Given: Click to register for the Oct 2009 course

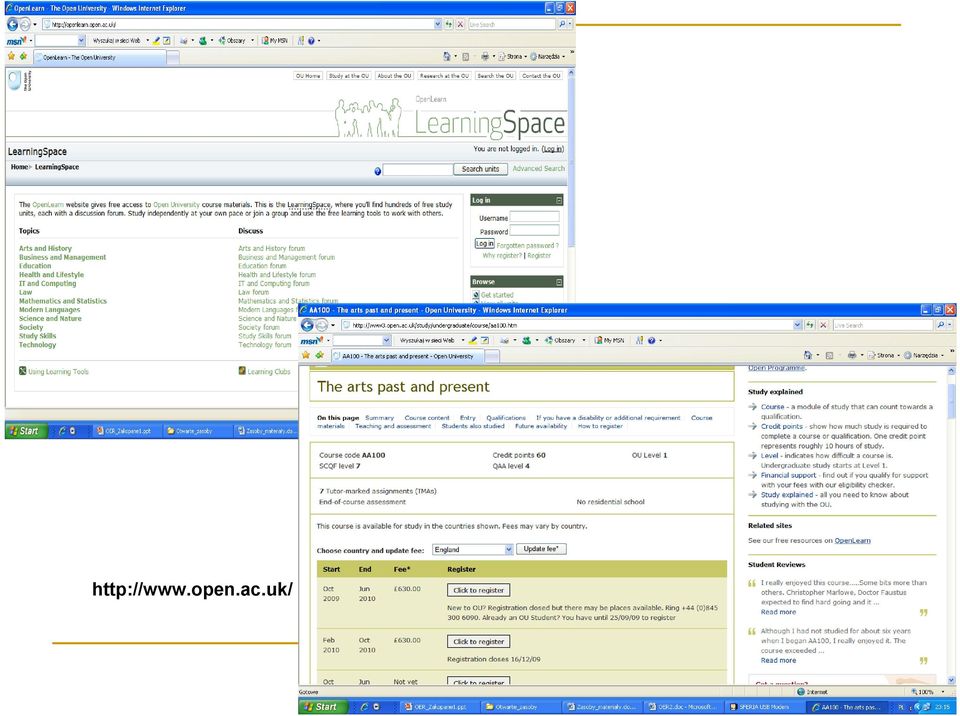Looking at the screenshot, I should [479, 590].
